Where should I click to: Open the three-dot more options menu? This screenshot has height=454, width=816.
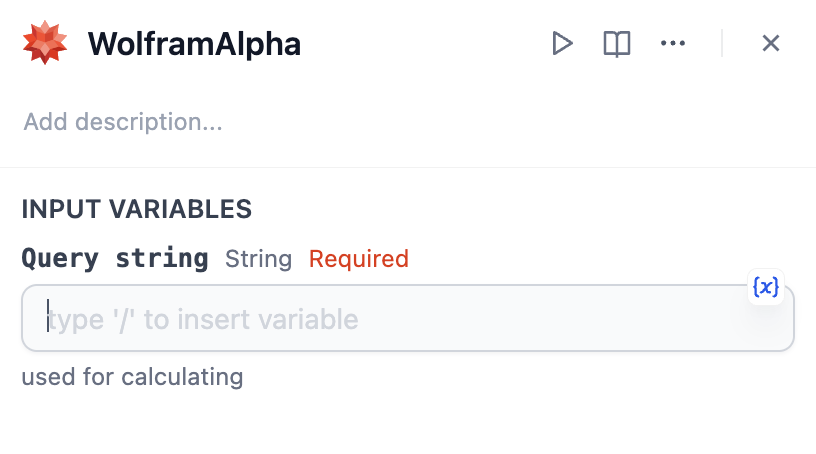tap(673, 43)
